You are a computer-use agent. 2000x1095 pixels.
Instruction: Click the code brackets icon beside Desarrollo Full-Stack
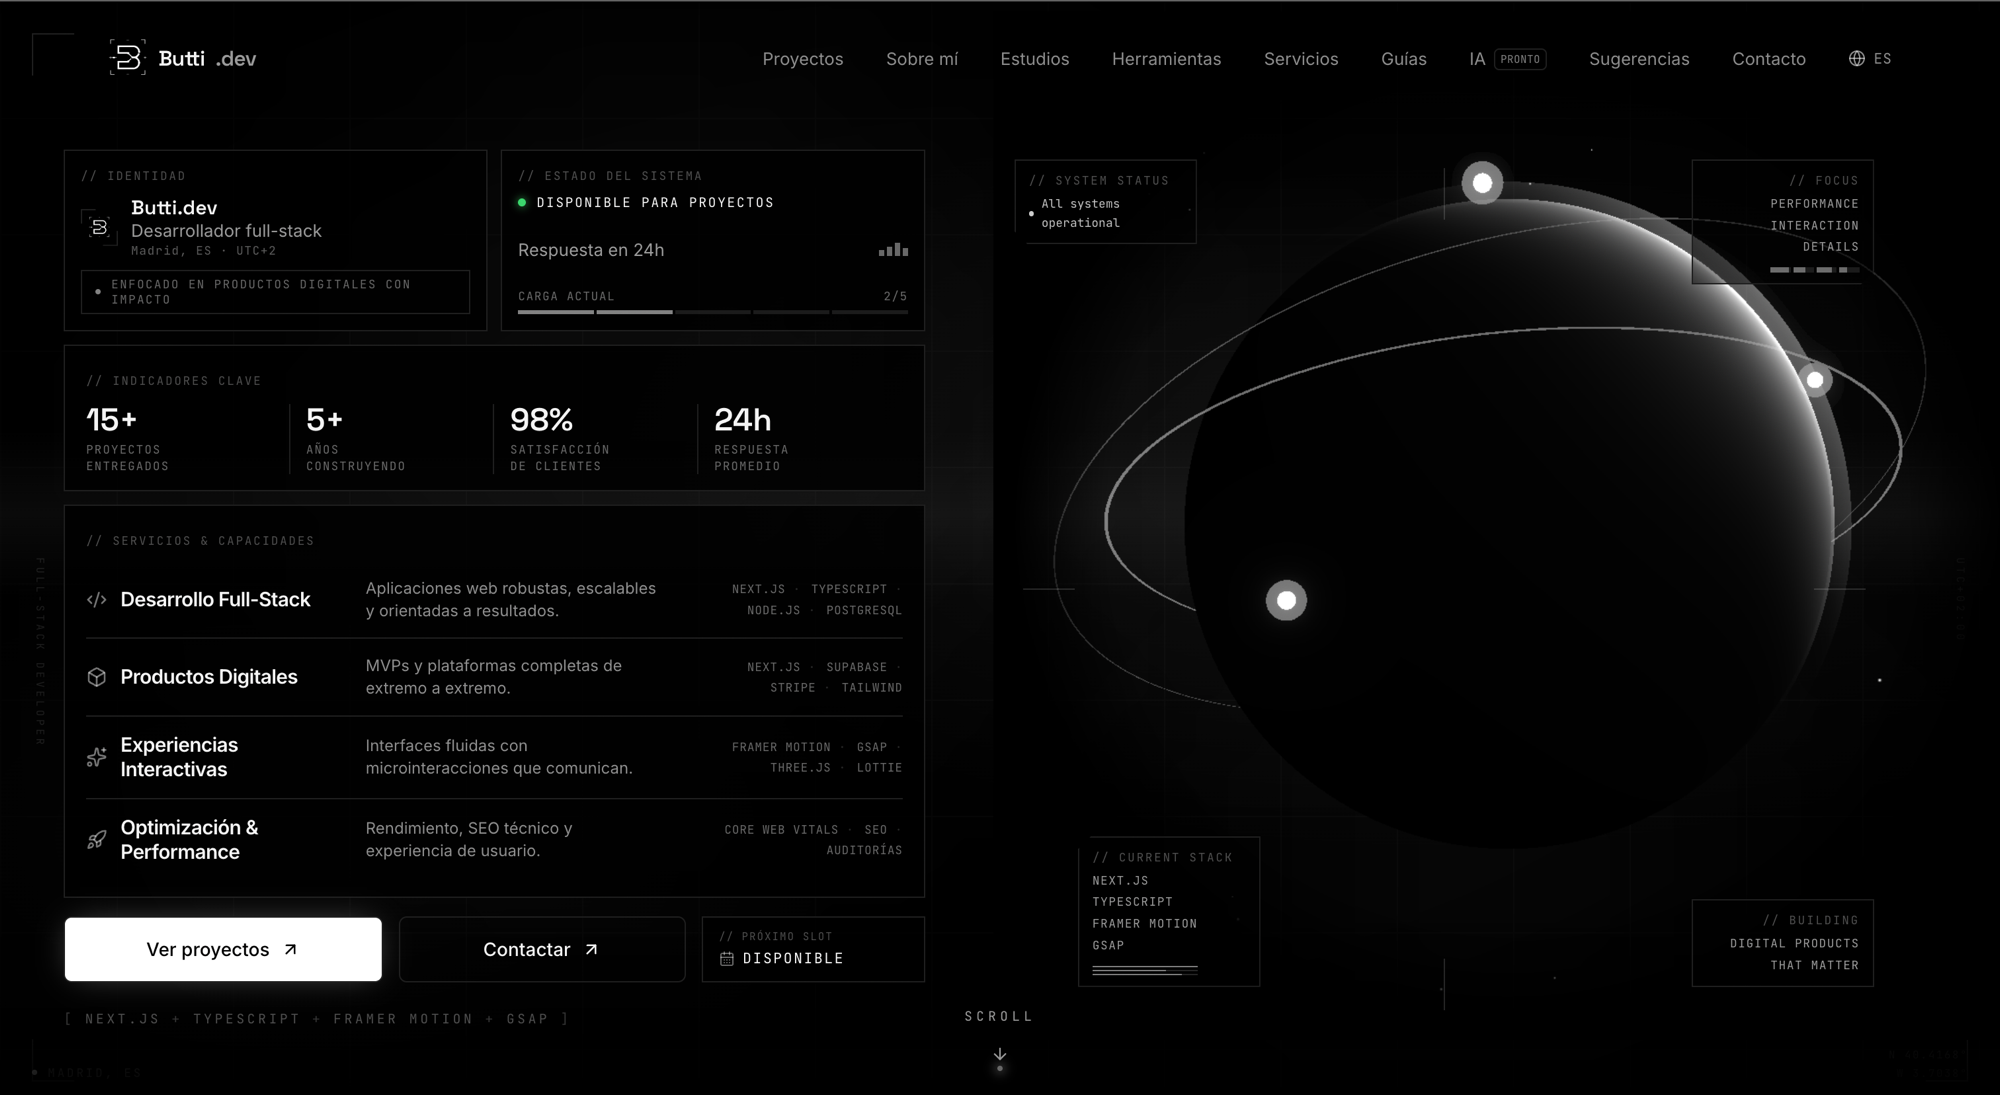pyautogui.click(x=97, y=600)
